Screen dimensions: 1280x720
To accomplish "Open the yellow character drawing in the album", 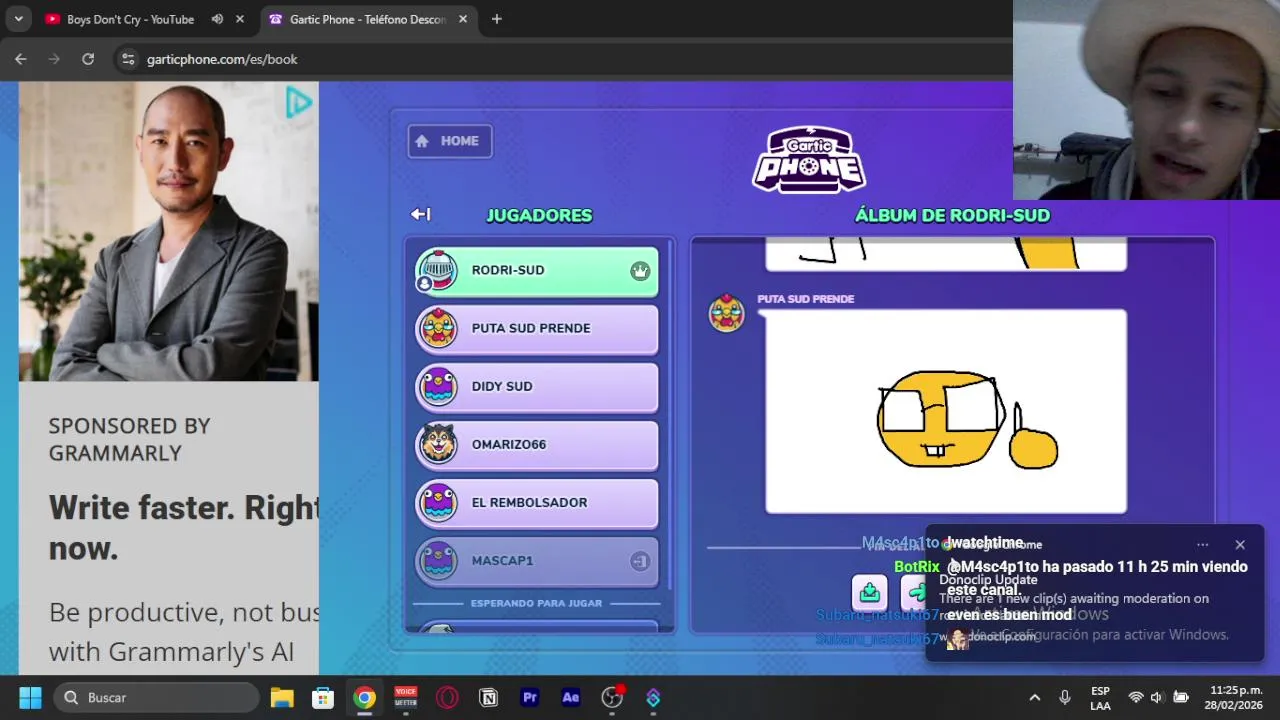I will click(946, 411).
